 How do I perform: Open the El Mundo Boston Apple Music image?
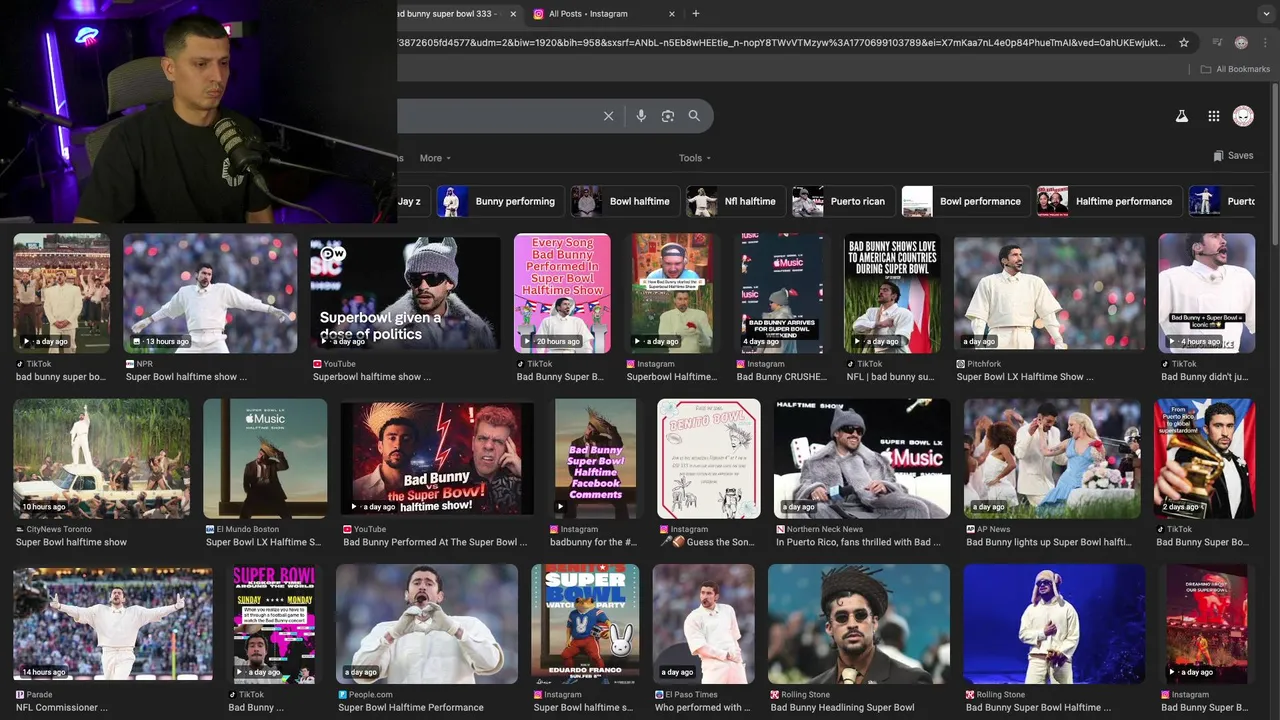[x=265, y=458]
